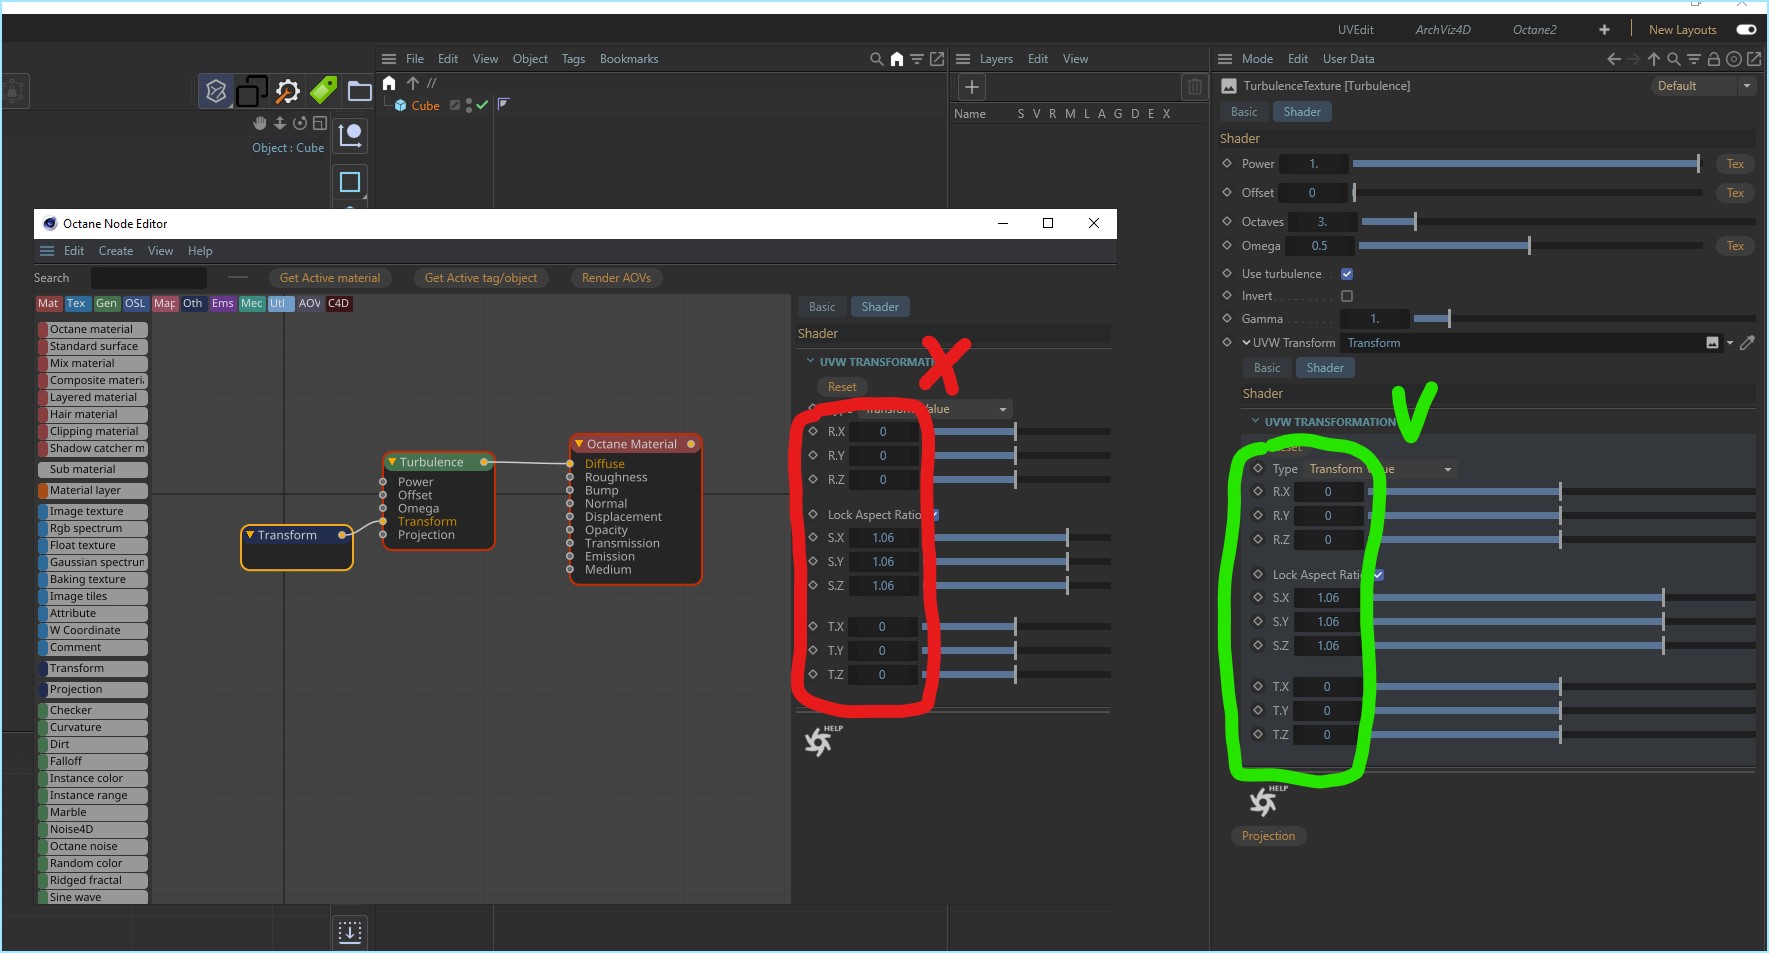Click the search icon in Object Manager

click(877, 59)
